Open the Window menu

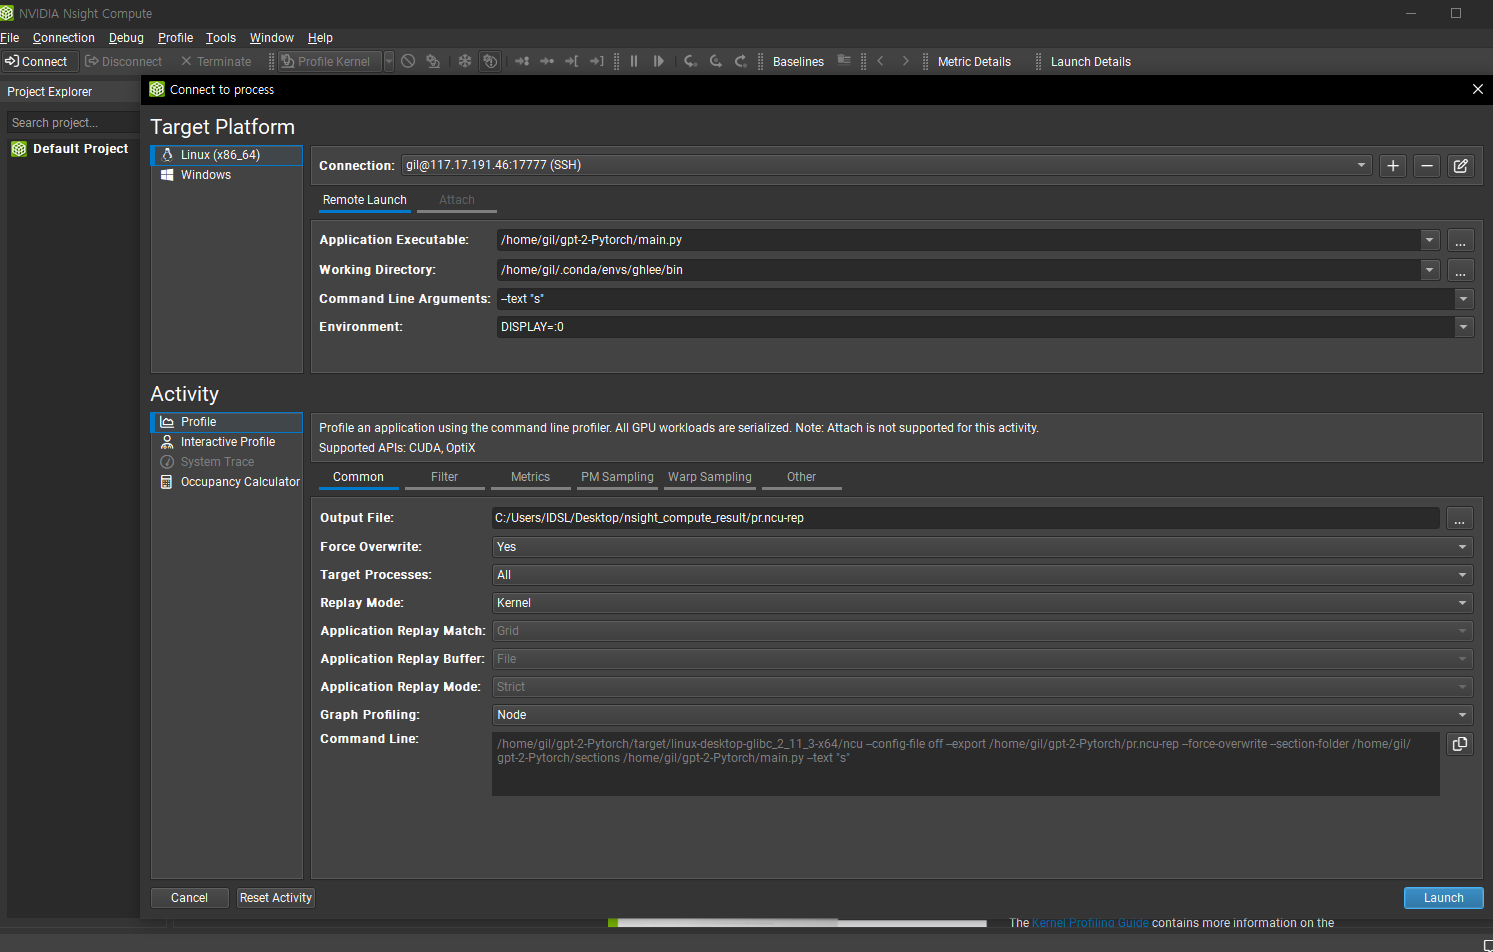click(272, 38)
